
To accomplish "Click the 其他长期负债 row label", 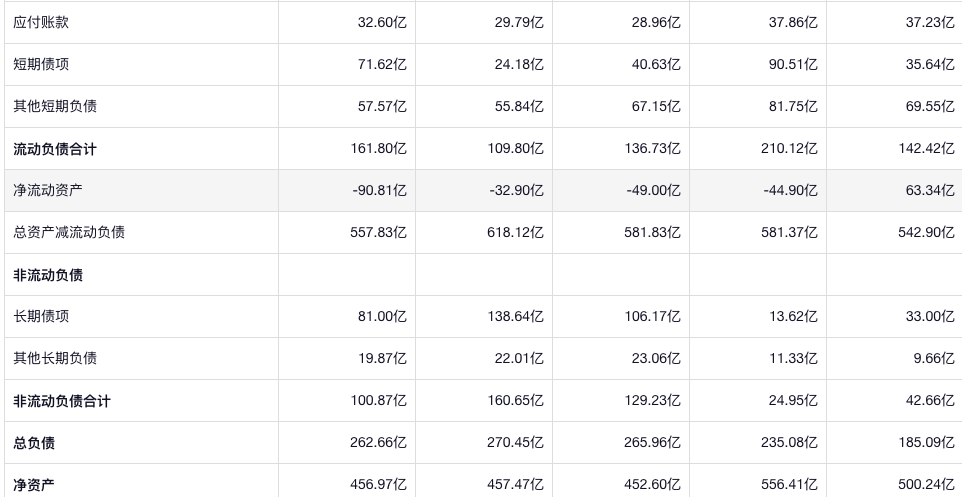I will [55, 358].
